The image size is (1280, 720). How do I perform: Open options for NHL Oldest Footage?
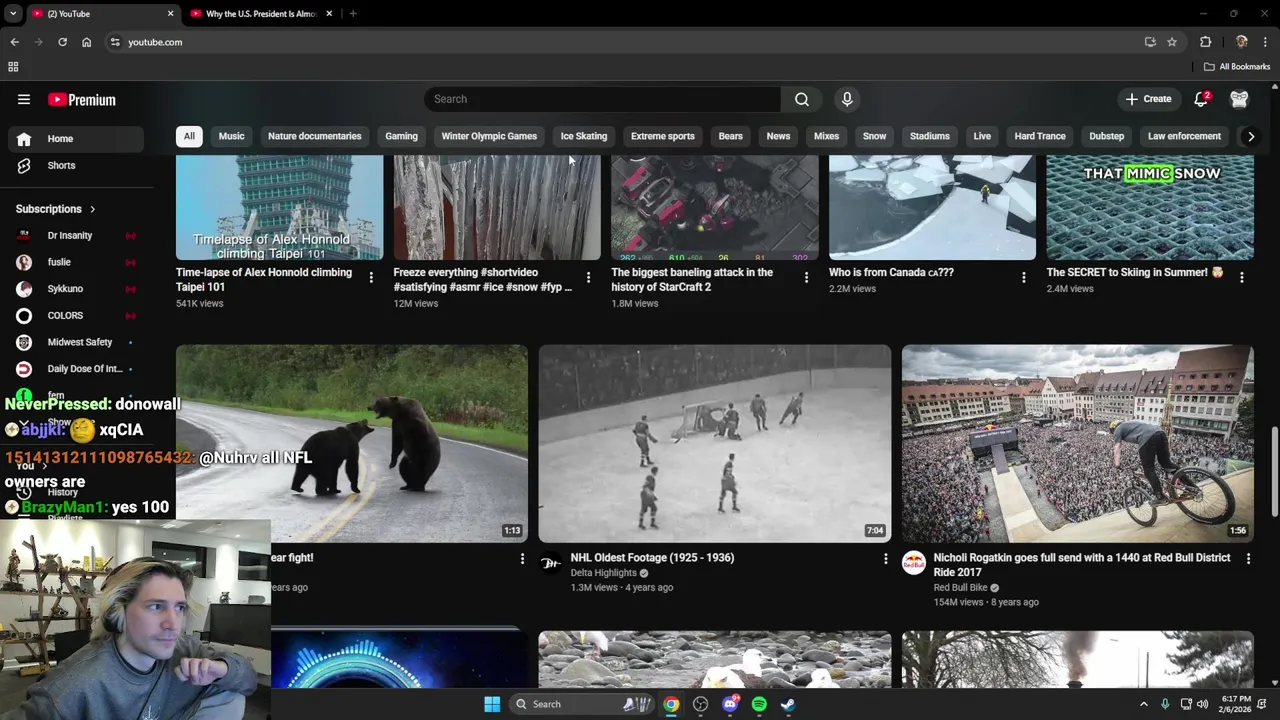click(x=885, y=558)
